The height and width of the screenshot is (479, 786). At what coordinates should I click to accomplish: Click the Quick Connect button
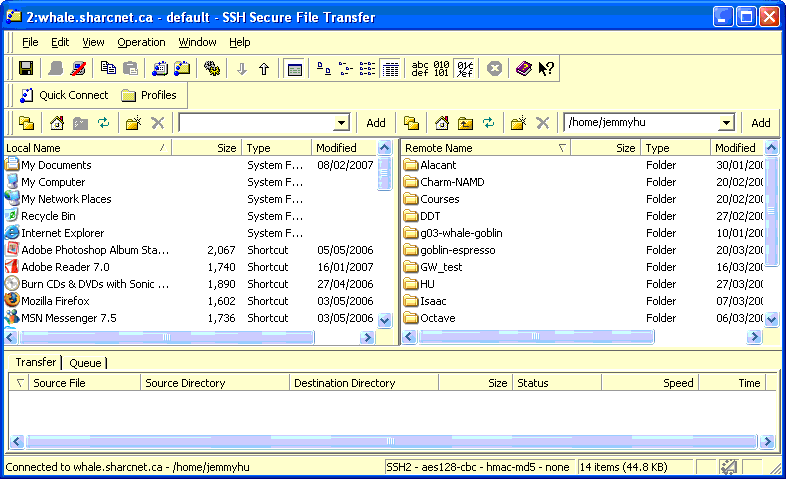pos(64,96)
